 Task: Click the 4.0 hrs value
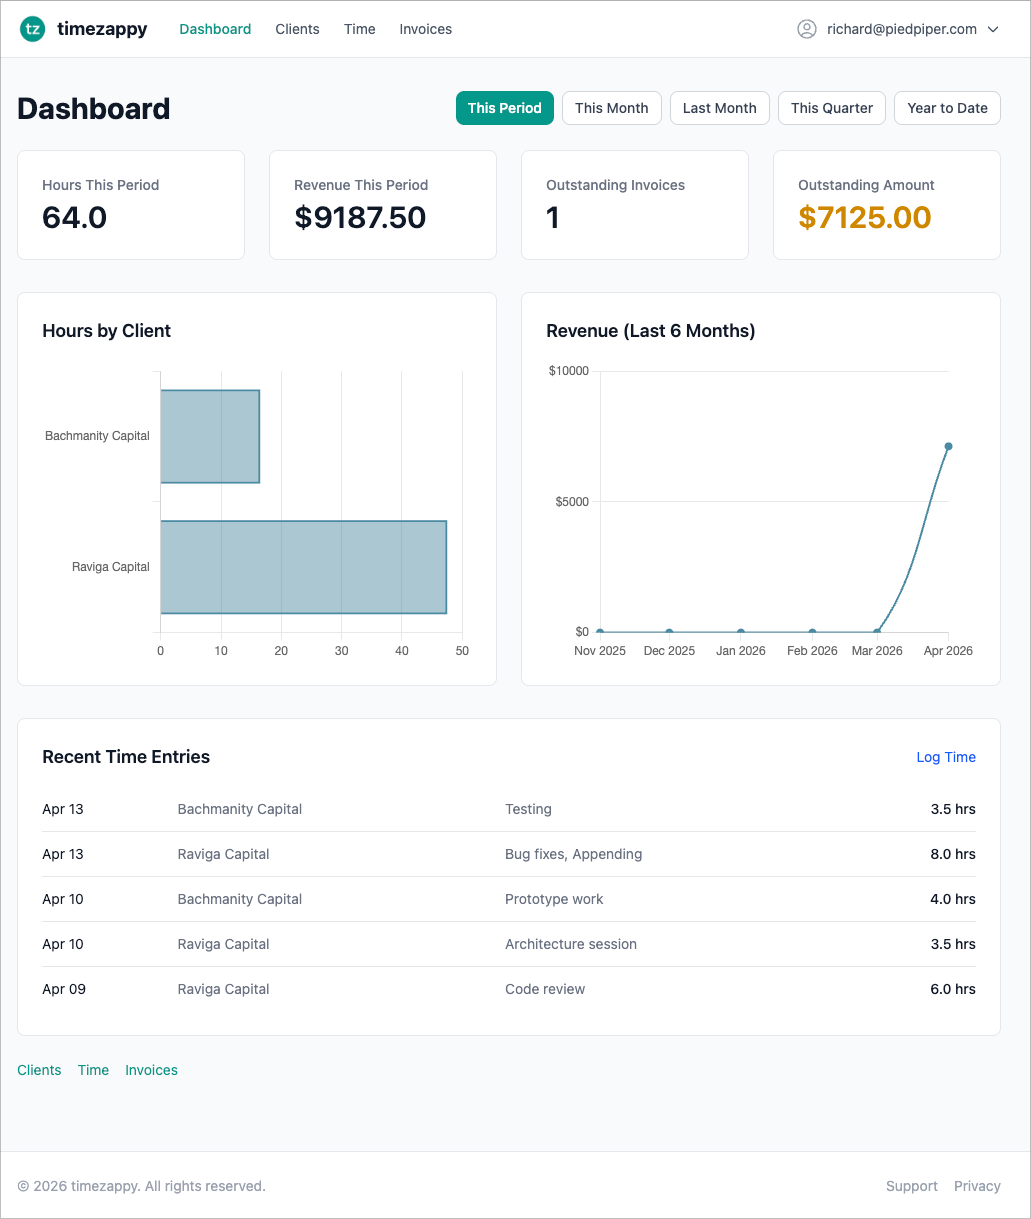tap(953, 899)
